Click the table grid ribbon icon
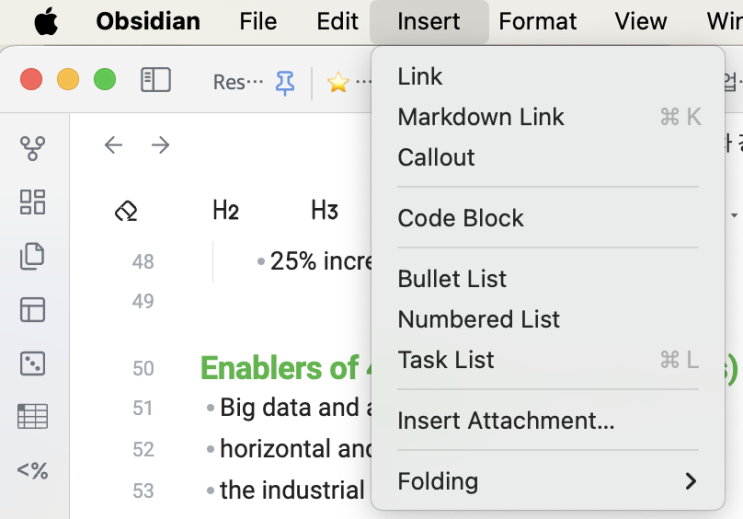Screen dimensions: 743x519 point(33,416)
